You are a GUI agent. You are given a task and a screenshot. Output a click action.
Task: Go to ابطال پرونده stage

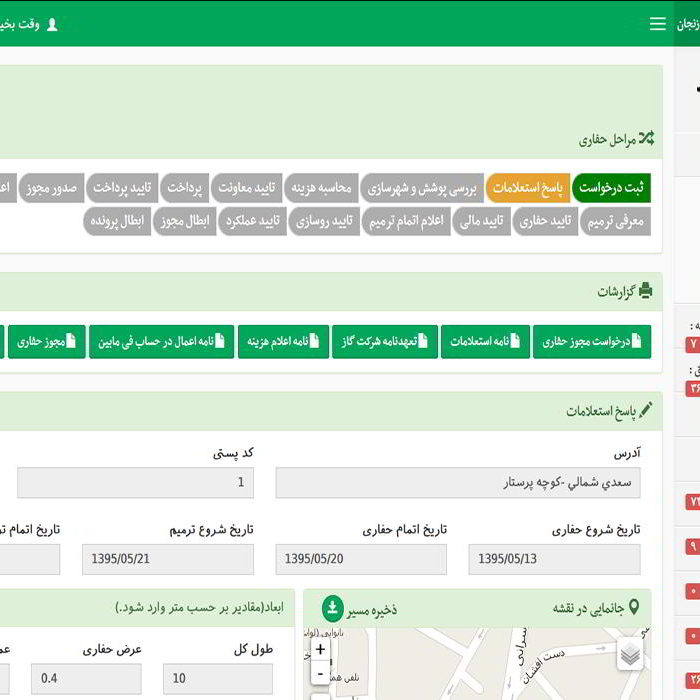(118, 221)
